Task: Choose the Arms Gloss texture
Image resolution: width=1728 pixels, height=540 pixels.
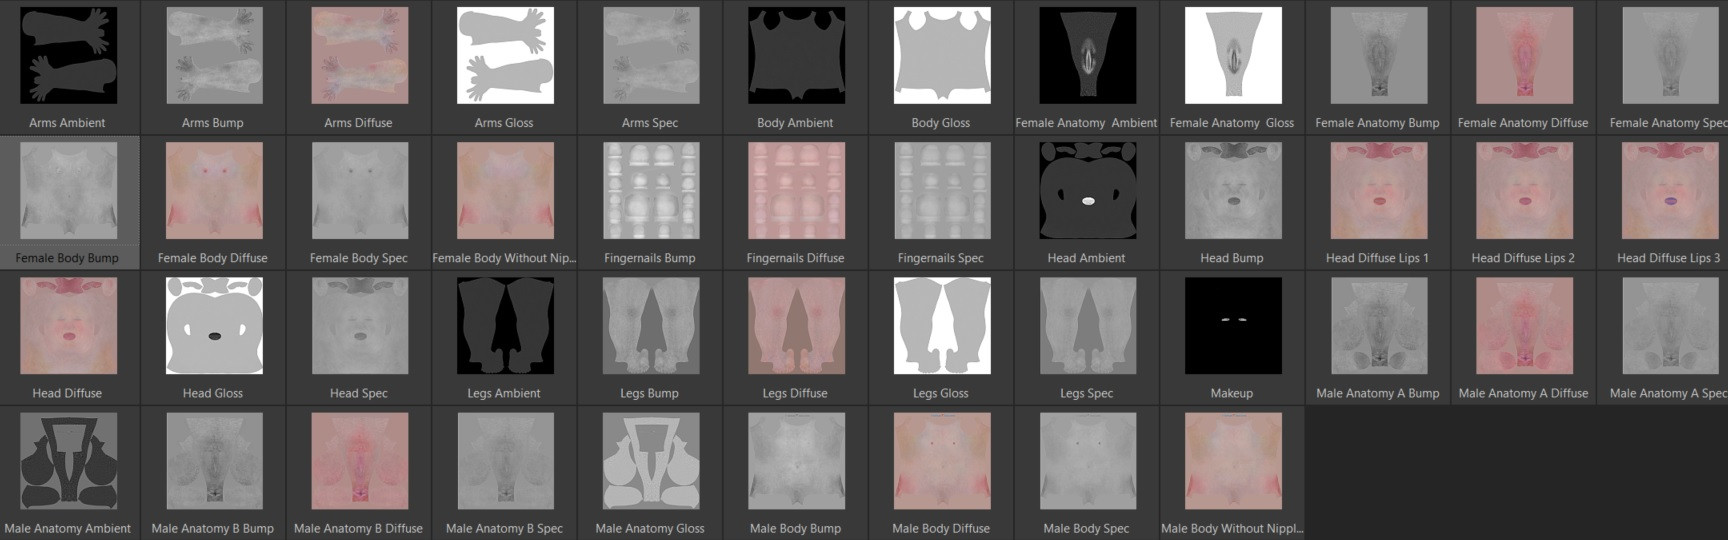Action: pos(506,56)
